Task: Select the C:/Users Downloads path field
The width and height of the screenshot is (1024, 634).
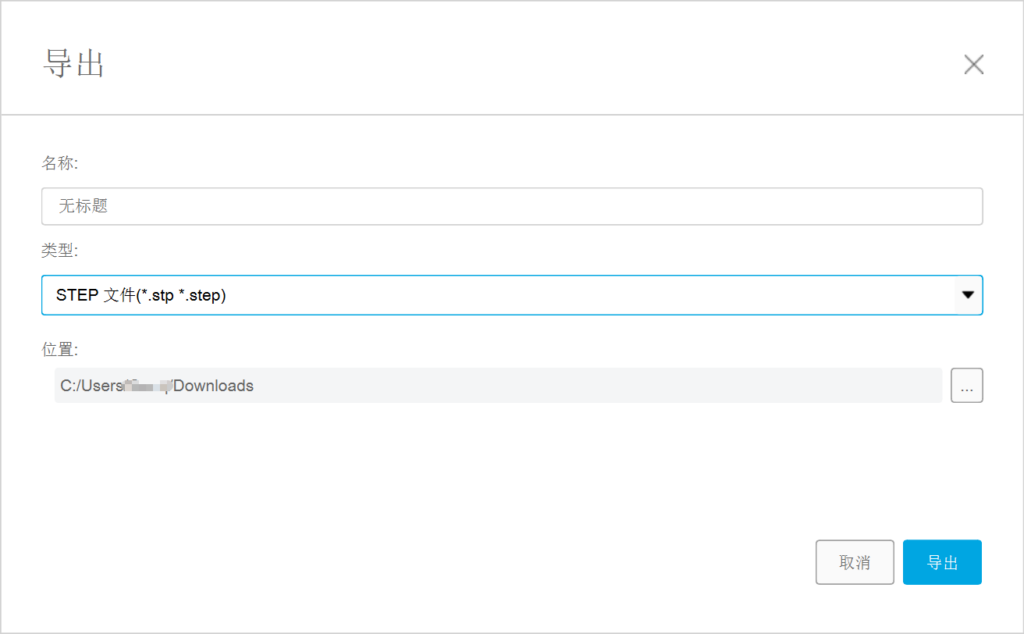Action: pyautogui.click(x=497, y=385)
